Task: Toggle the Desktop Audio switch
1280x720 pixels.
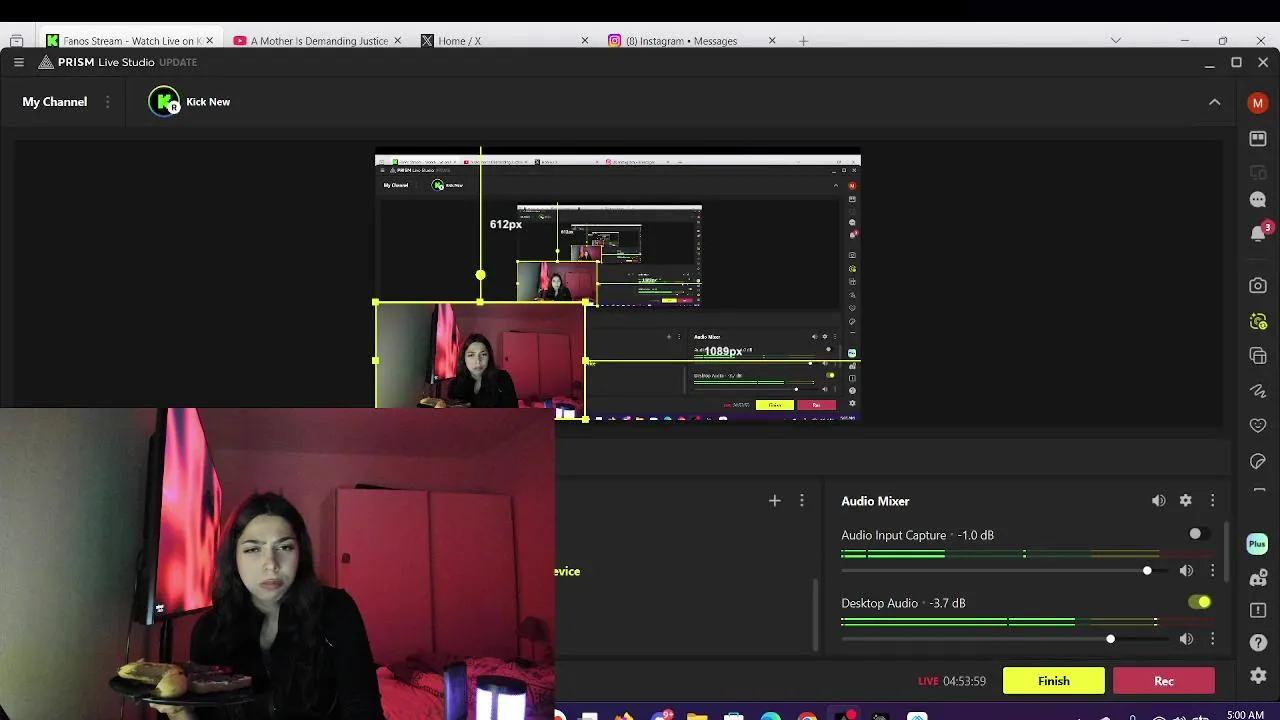Action: pyautogui.click(x=1199, y=602)
